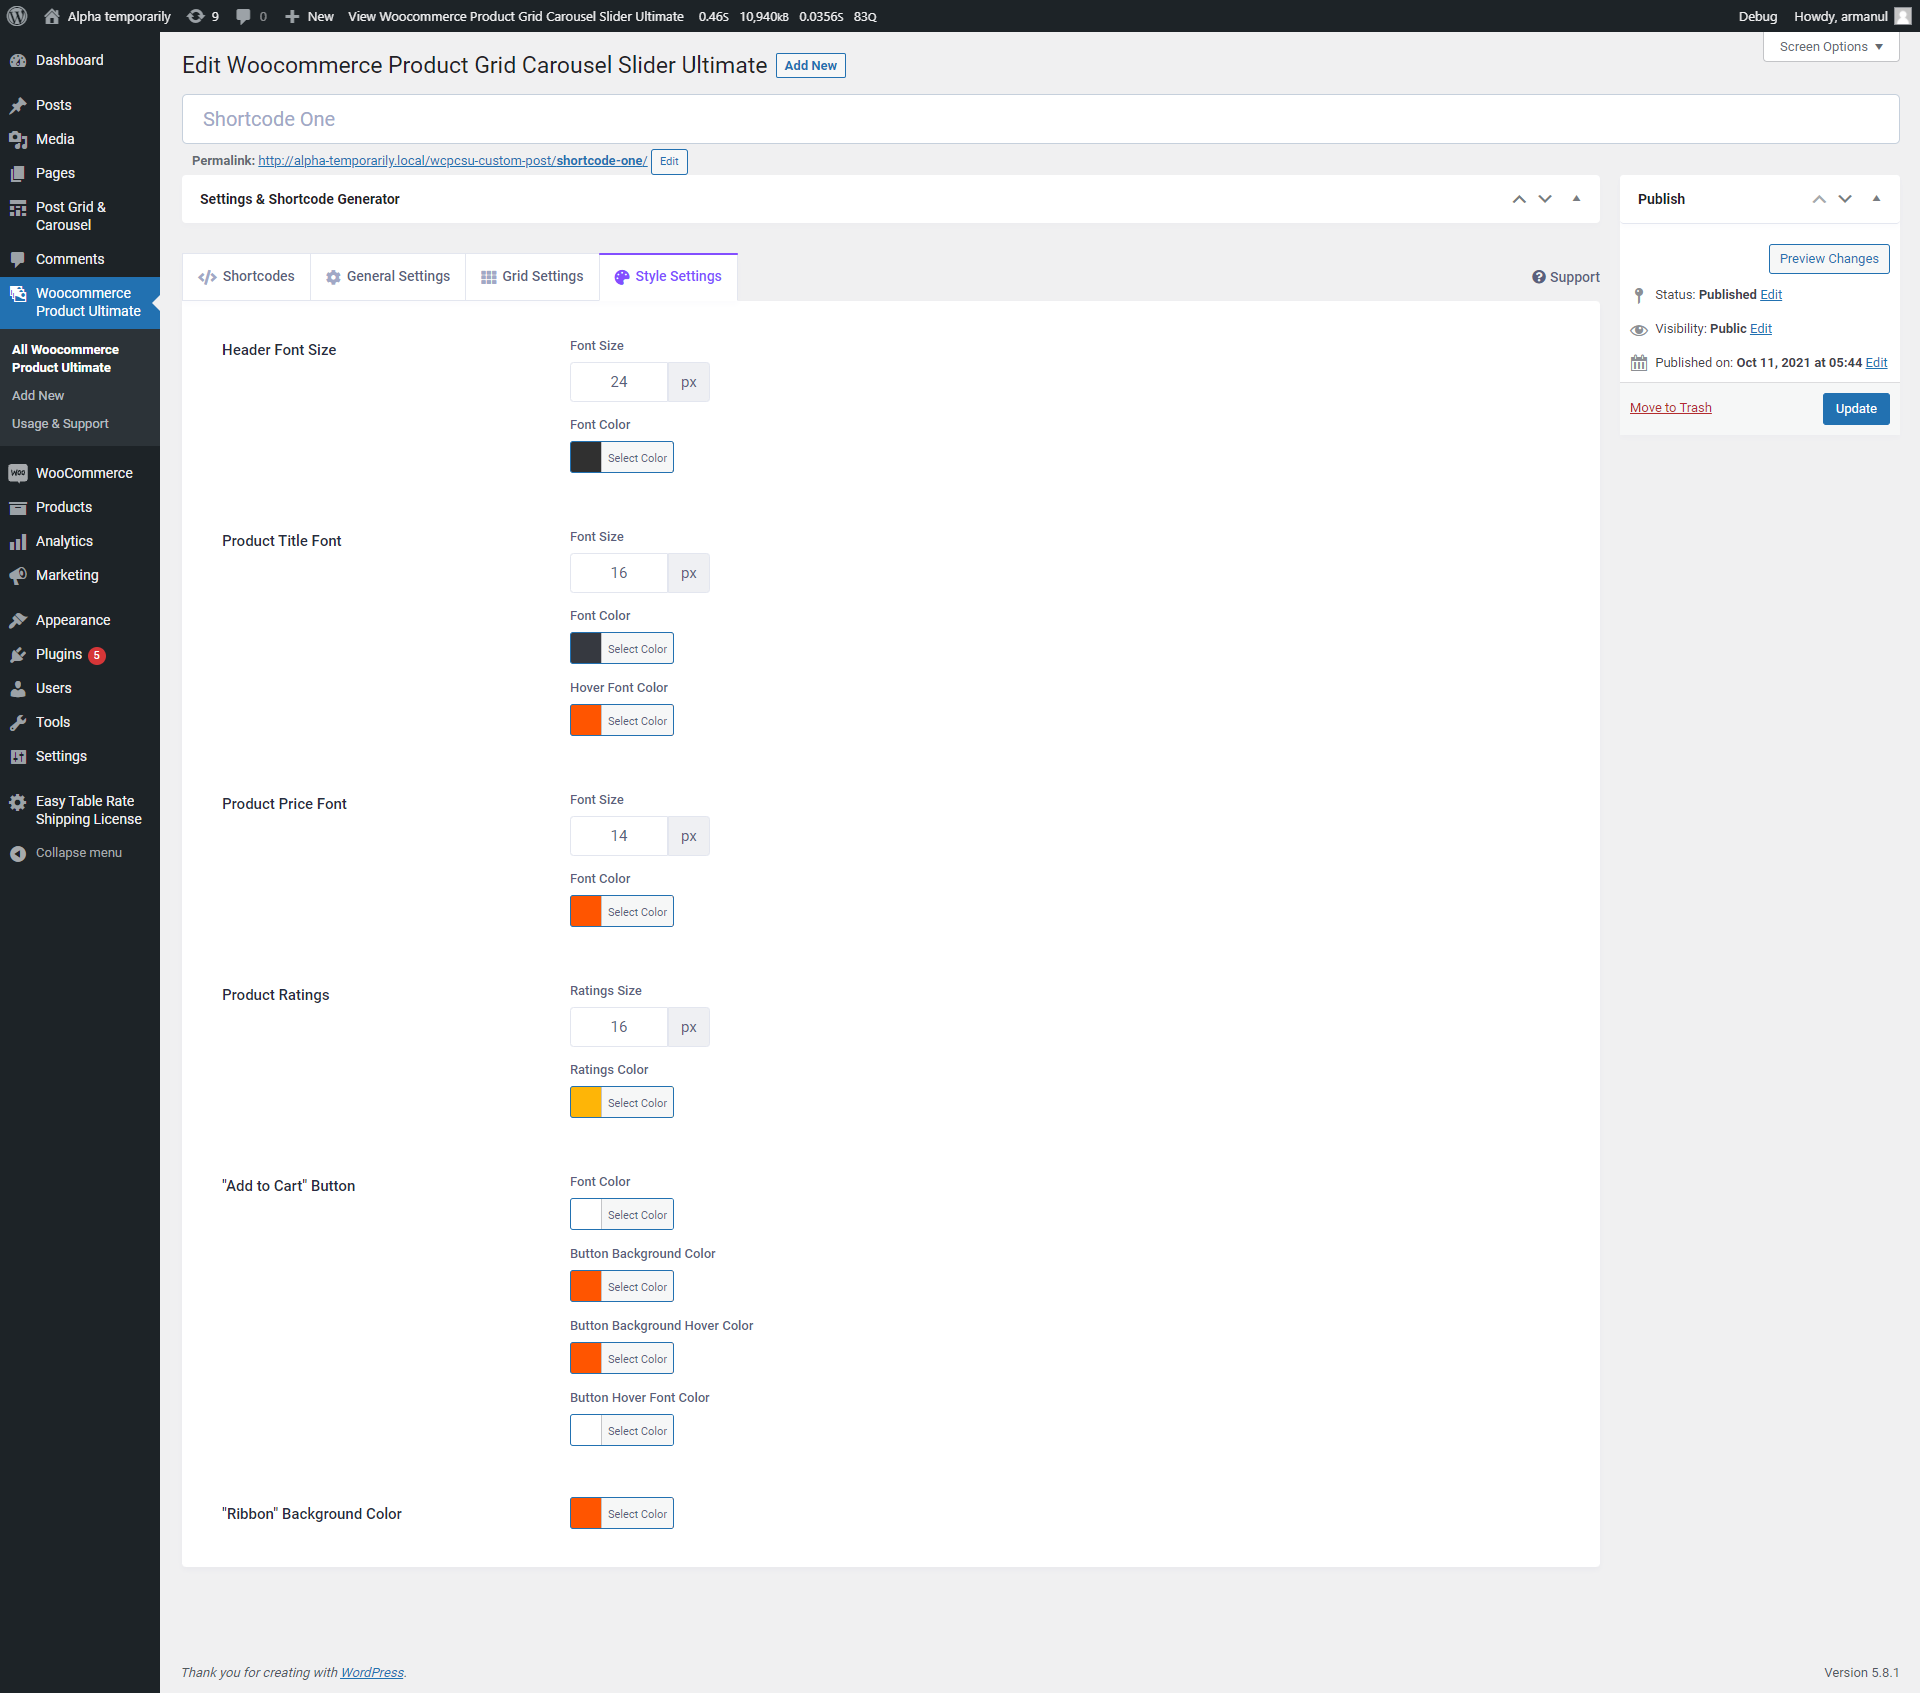Click the General Settings tab icon
The image size is (1920, 1693).
click(333, 276)
